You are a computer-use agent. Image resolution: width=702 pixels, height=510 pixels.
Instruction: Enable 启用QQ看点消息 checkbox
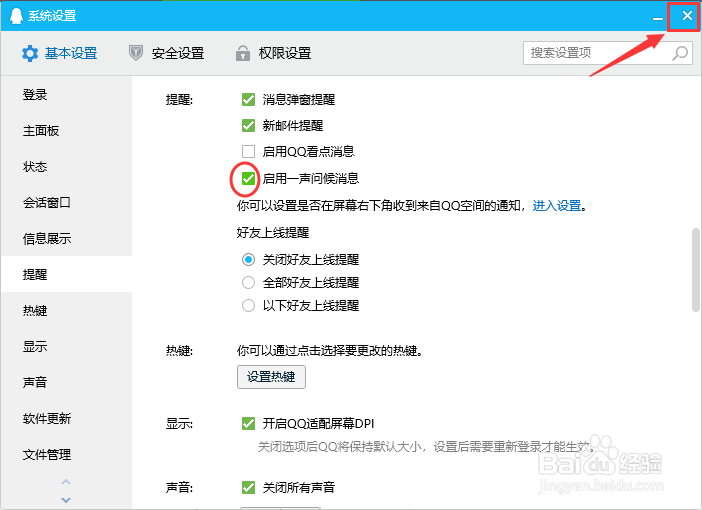[248, 151]
